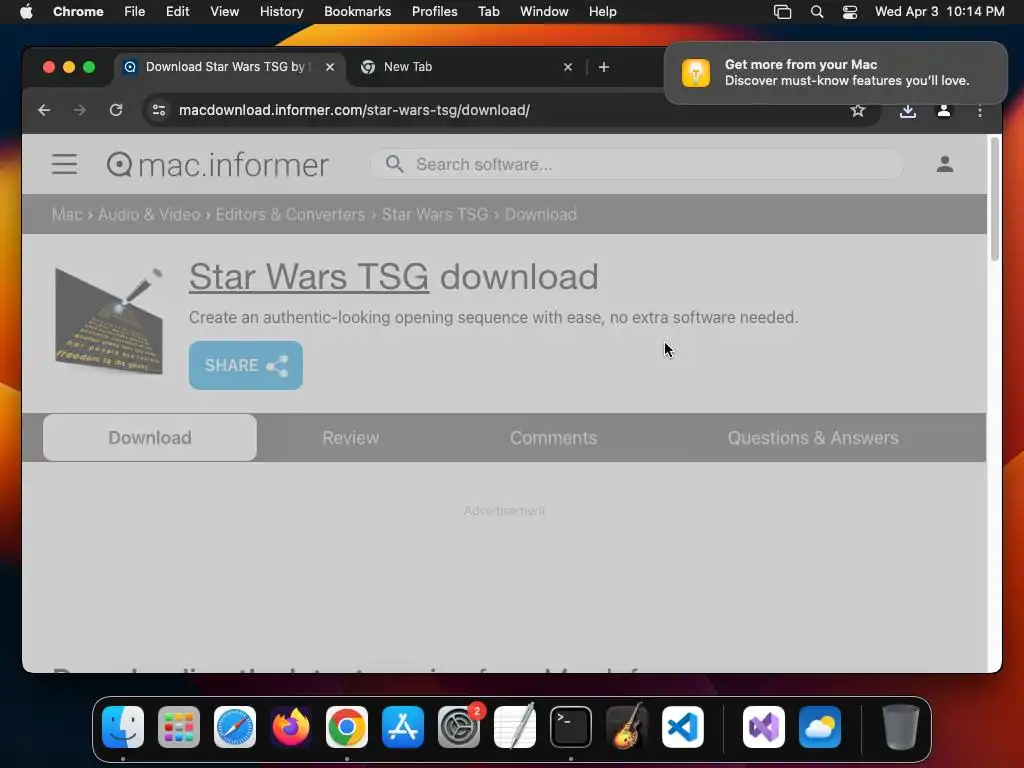Open the Star Wars TSG breadcrumb link
Screen dimensions: 1024x768
435,214
